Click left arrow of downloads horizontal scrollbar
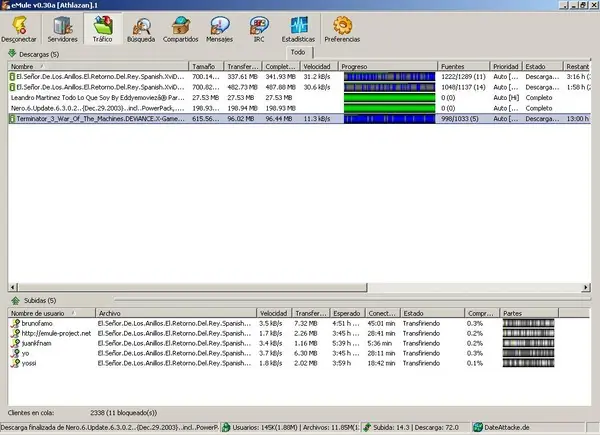Image resolution: width=600 pixels, height=435 pixels. [x=13, y=287]
